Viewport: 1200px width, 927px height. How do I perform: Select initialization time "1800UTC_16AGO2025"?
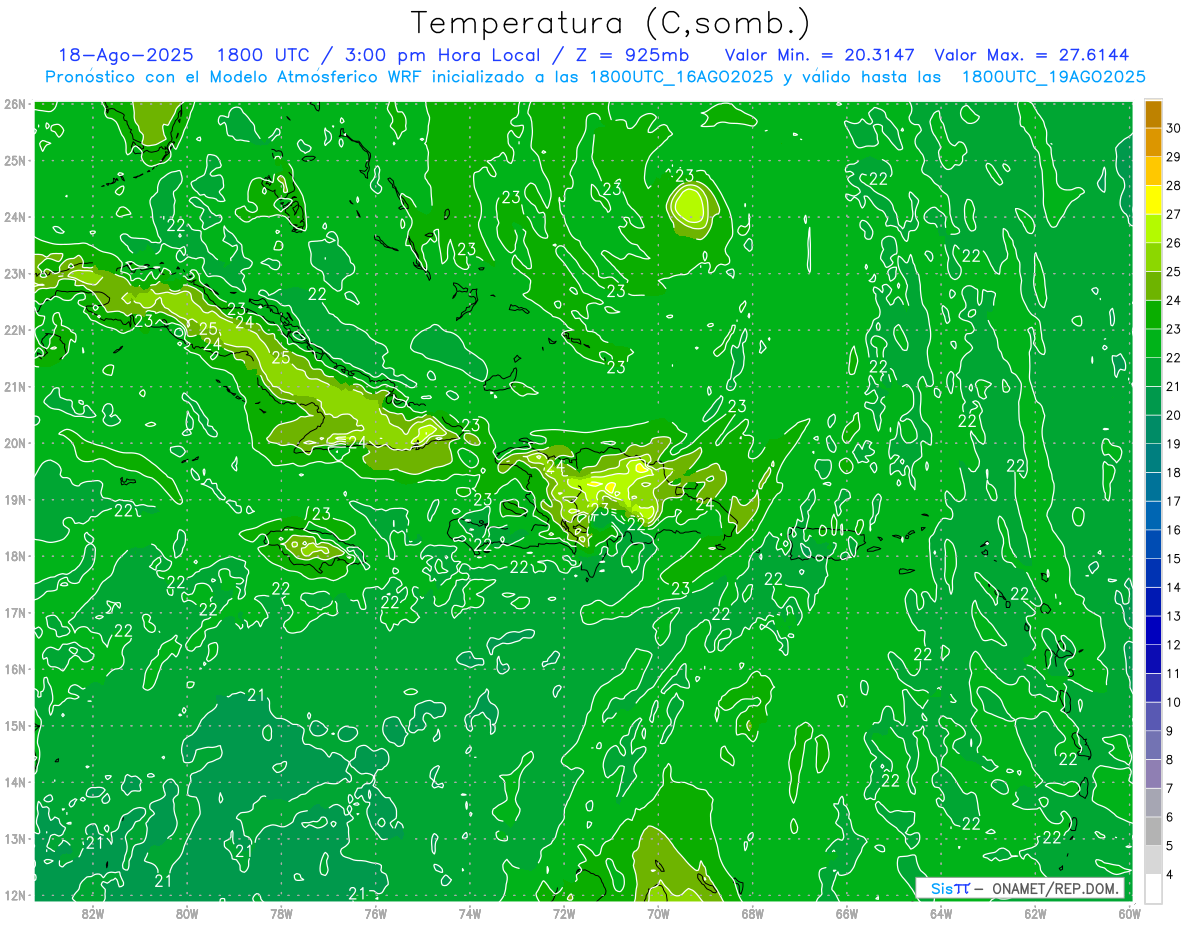pyautogui.click(x=680, y=76)
